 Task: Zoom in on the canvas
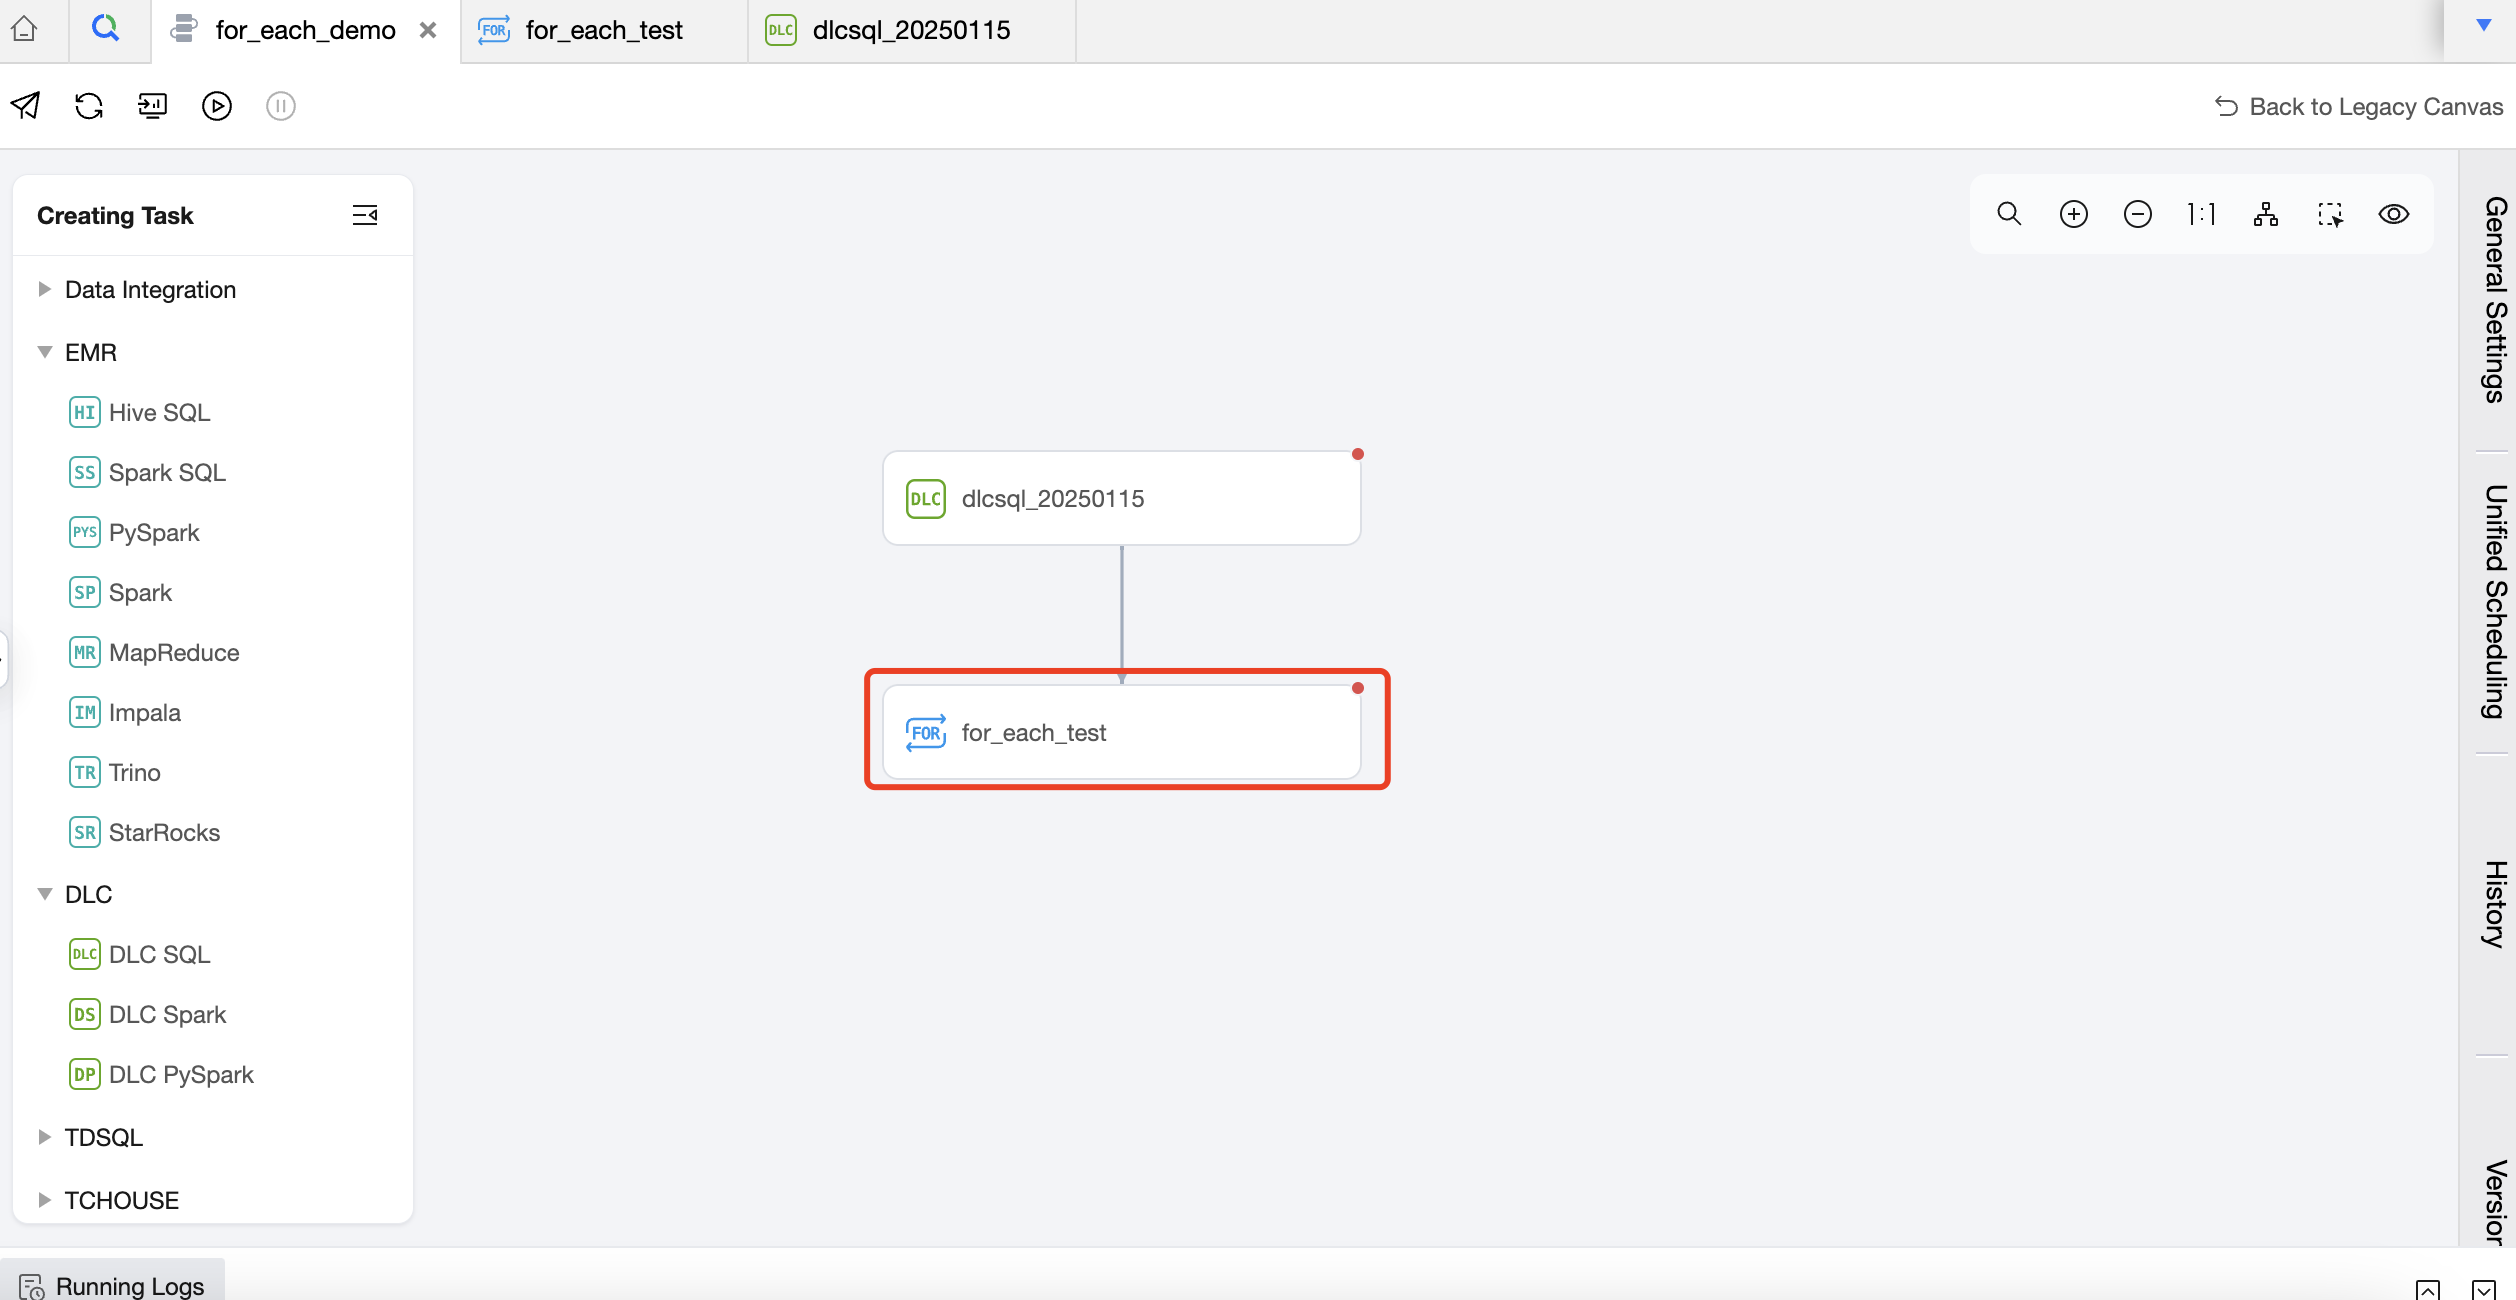(2073, 214)
